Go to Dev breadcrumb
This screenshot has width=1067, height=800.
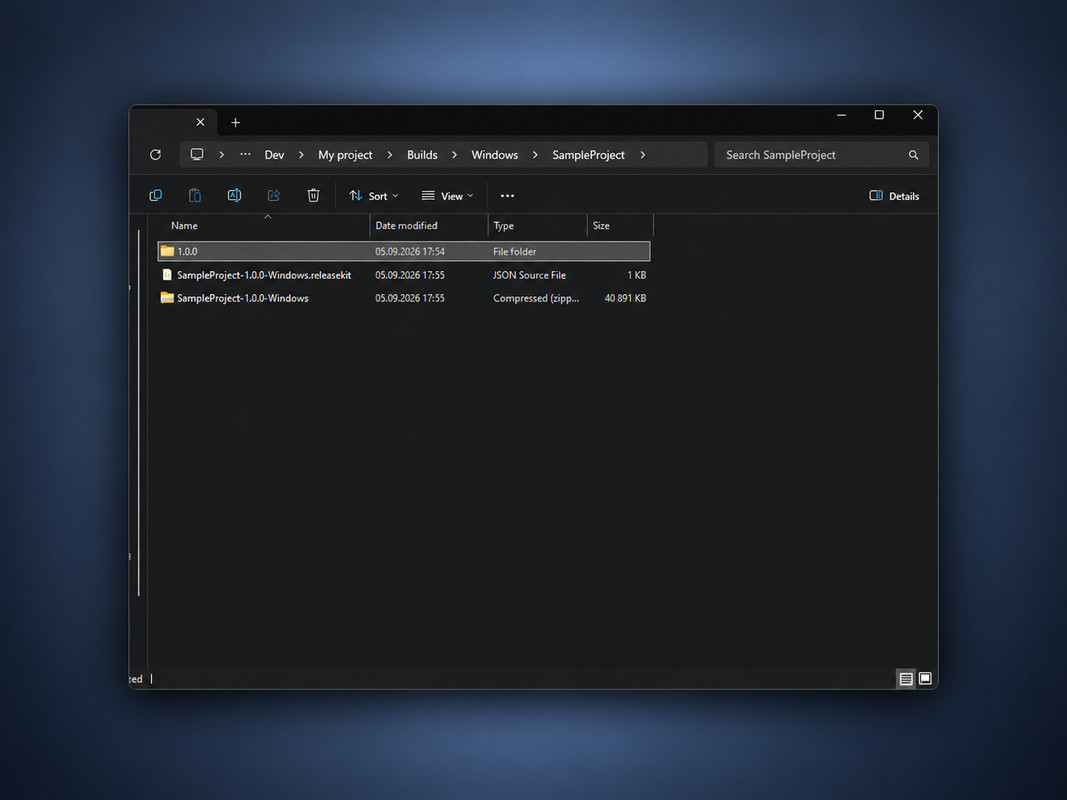[274, 155]
